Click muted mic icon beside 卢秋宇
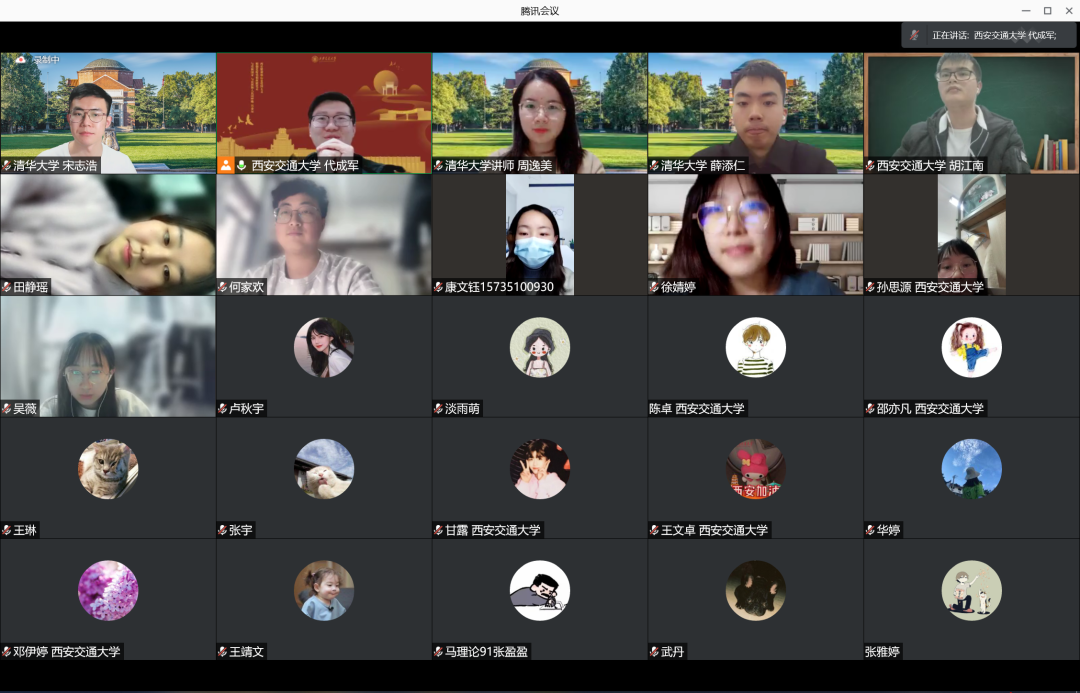The width and height of the screenshot is (1080, 693). pyautogui.click(x=223, y=409)
